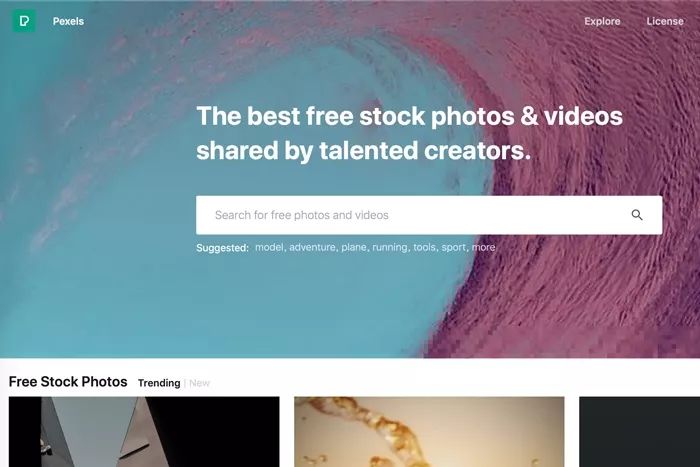Select the suggested term 'plane'
The width and height of the screenshot is (700, 467).
[x=354, y=247]
